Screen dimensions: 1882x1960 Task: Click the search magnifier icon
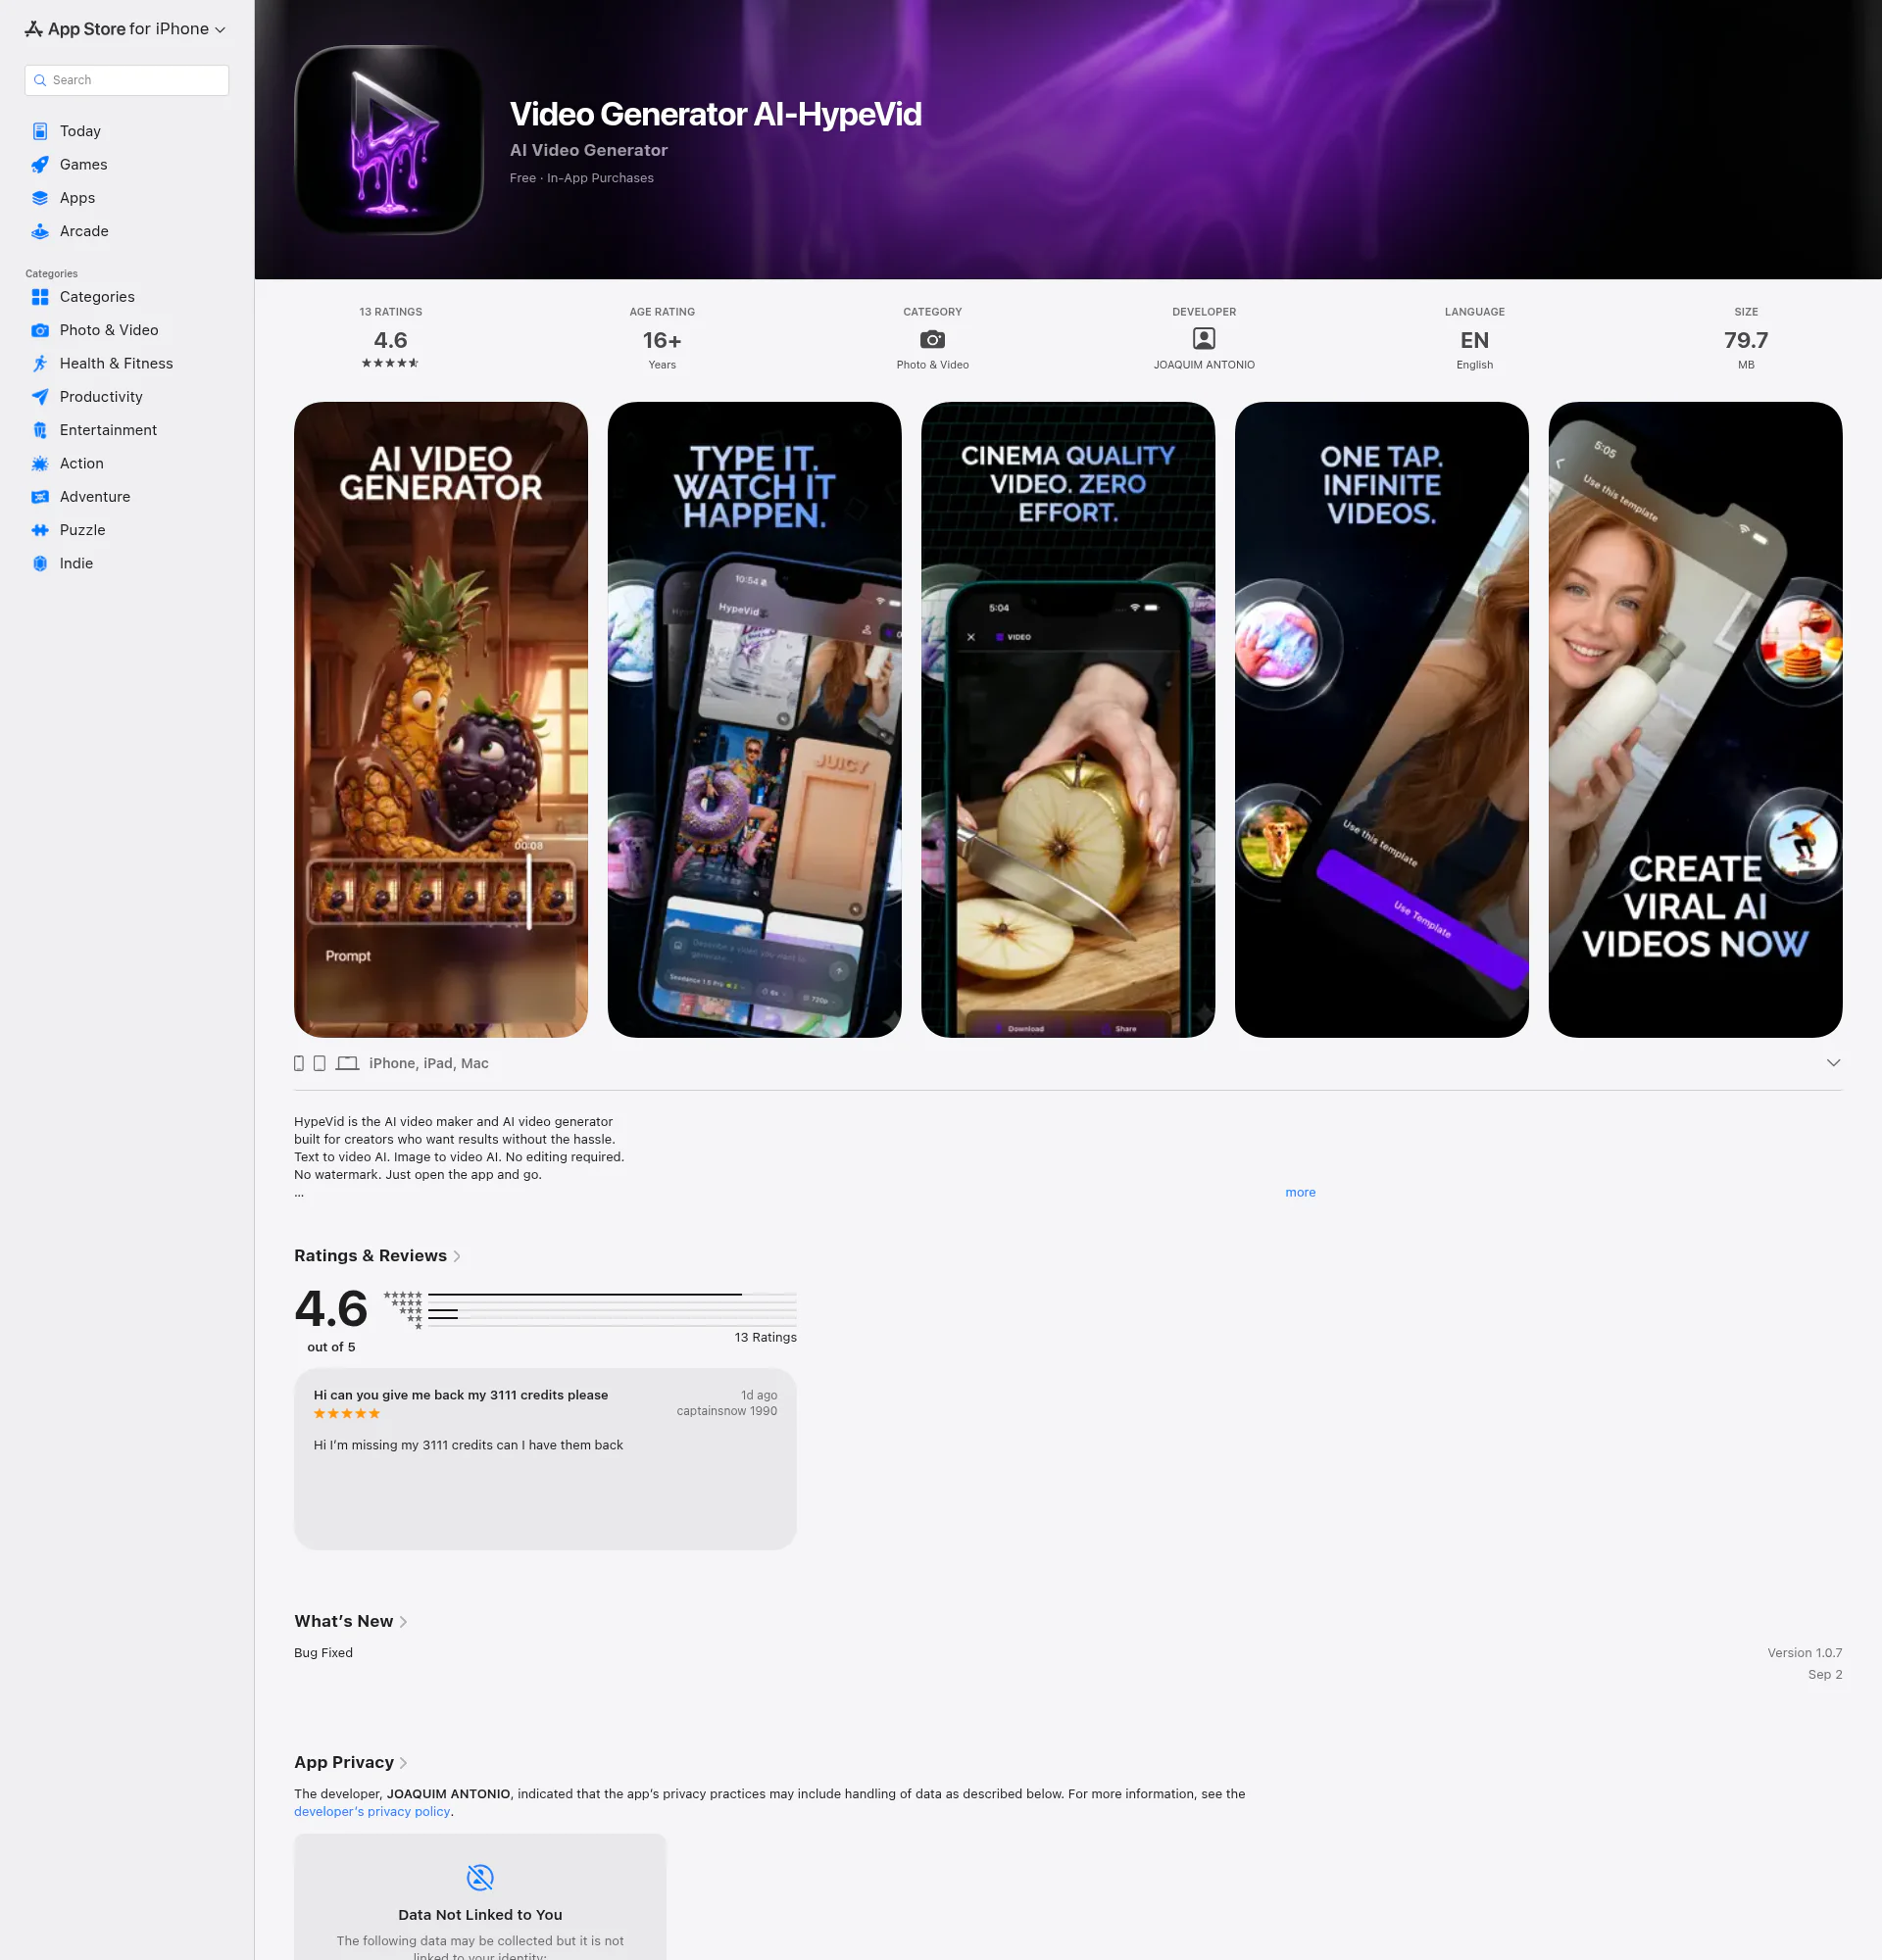click(x=40, y=80)
